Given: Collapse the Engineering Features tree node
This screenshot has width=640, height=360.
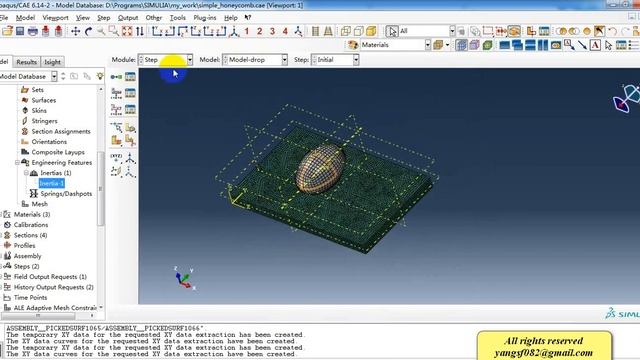Looking at the screenshot, I should (17, 162).
